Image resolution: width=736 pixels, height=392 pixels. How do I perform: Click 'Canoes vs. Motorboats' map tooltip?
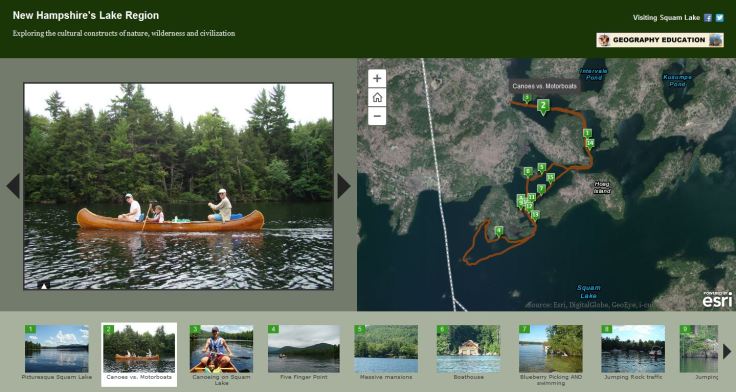coord(544,86)
